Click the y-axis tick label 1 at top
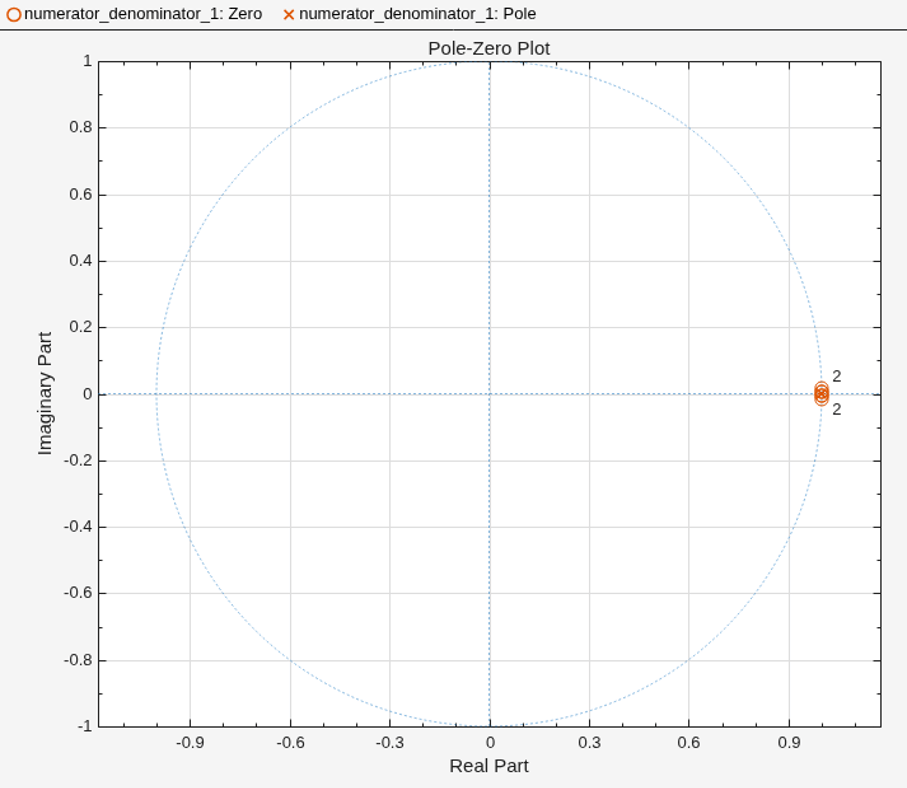This screenshot has height=788, width=907. (x=87, y=61)
